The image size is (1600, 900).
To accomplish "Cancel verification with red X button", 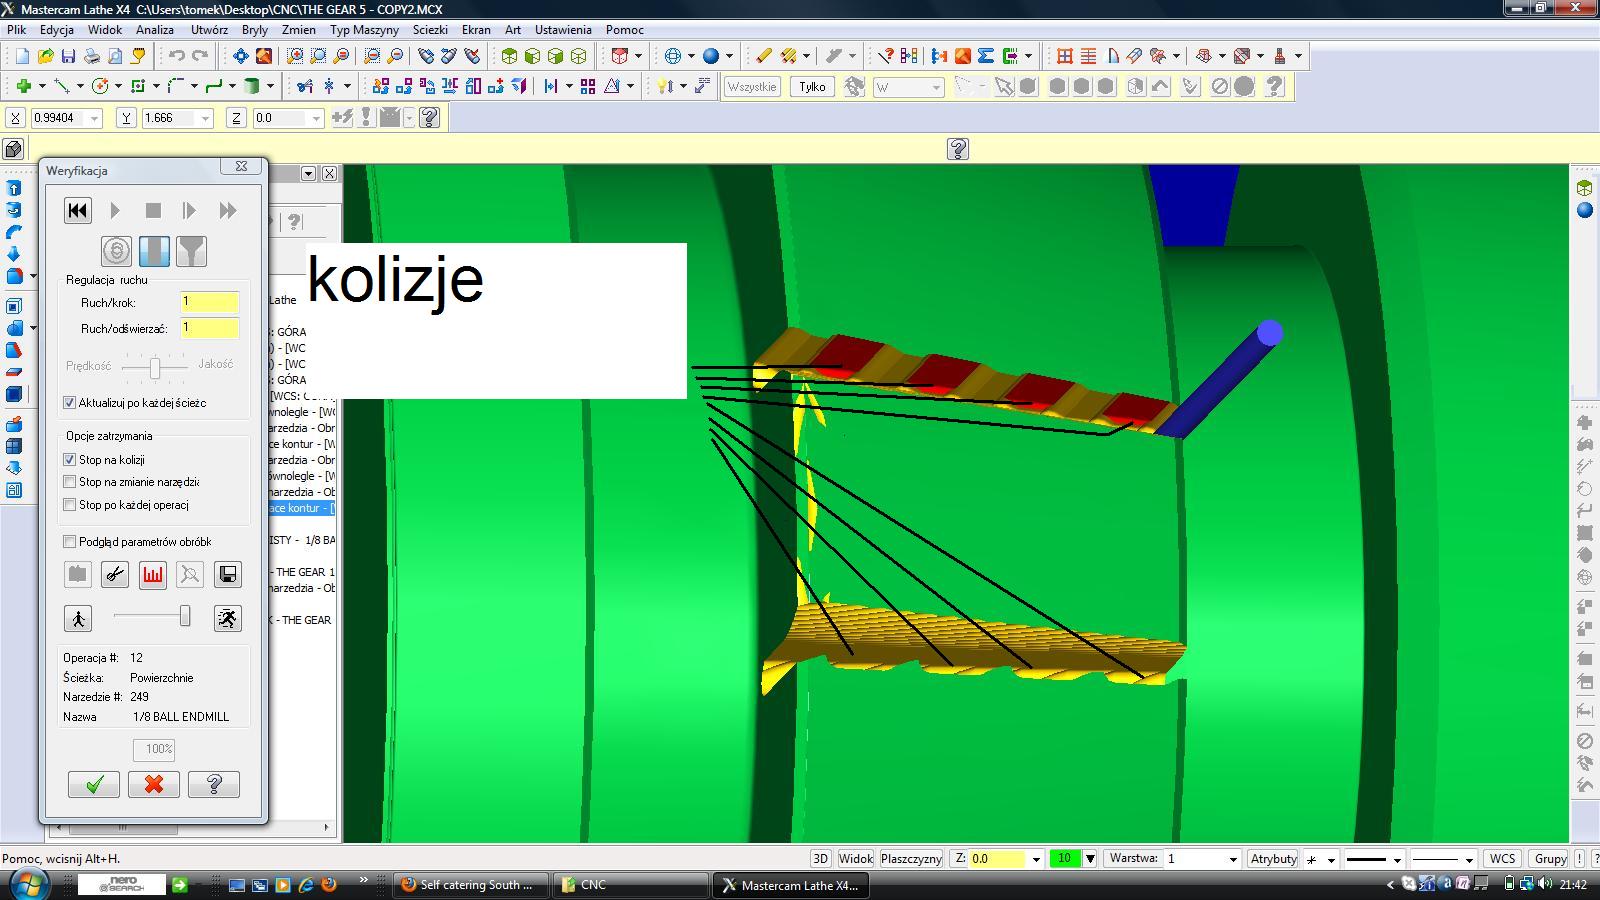I will pyautogui.click(x=154, y=785).
